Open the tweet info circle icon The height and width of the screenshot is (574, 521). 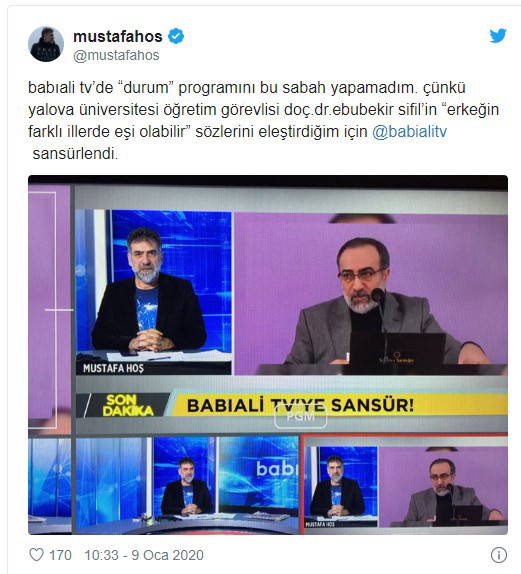click(x=499, y=555)
